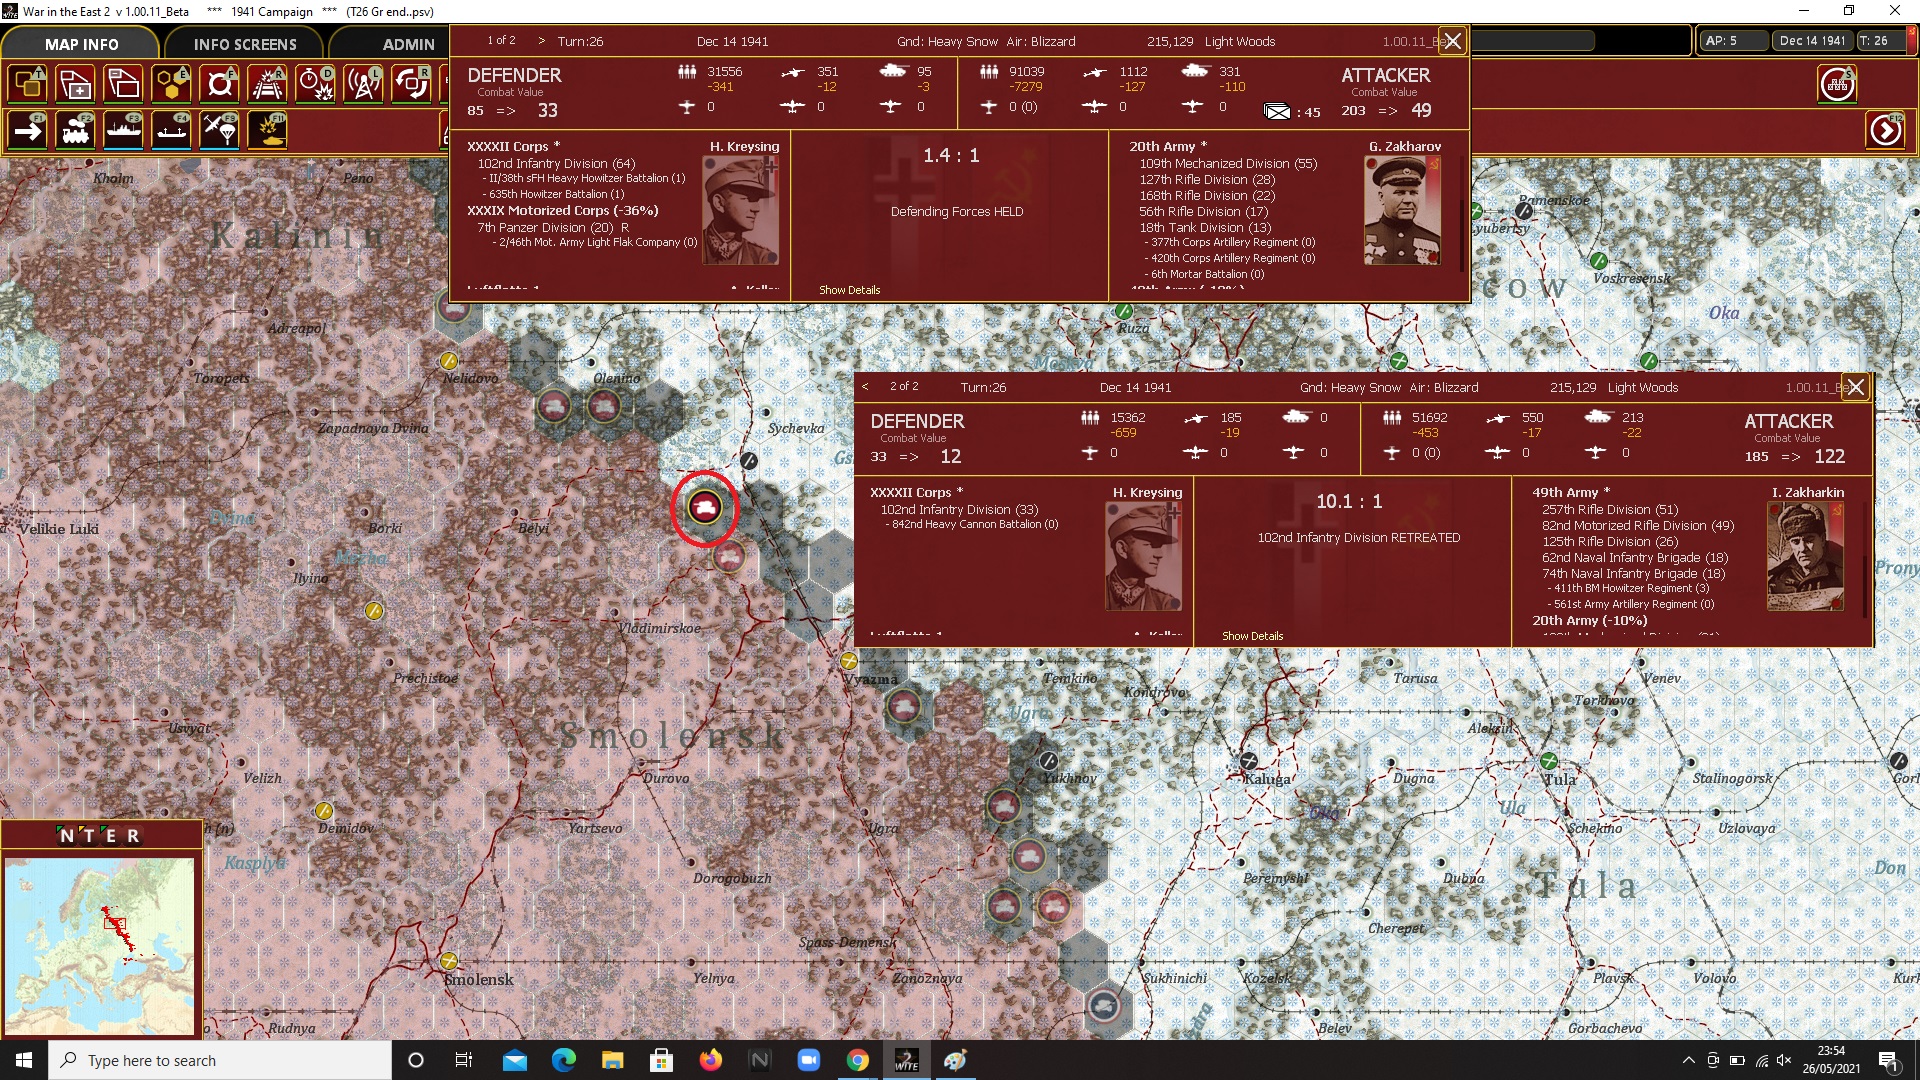1920x1080 pixels.
Task: Select the rail movement mode icon
Action: [x=76, y=130]
